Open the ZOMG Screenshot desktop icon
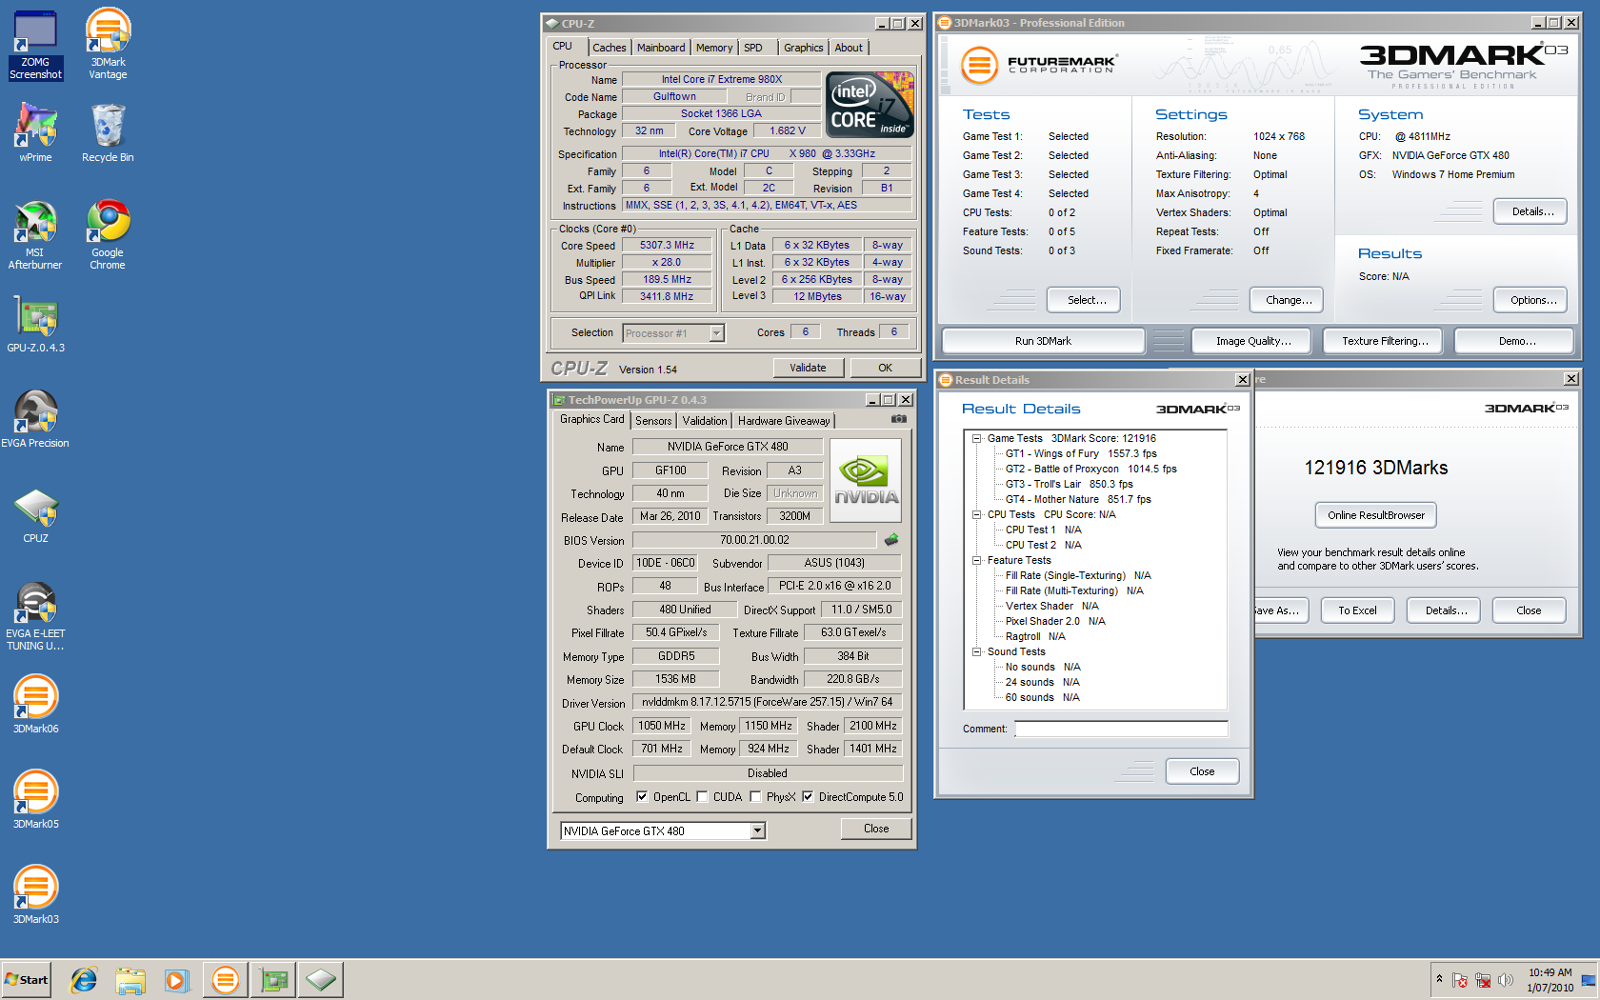The width and height of the screenshot is (1600, 1000). point(35,45)
